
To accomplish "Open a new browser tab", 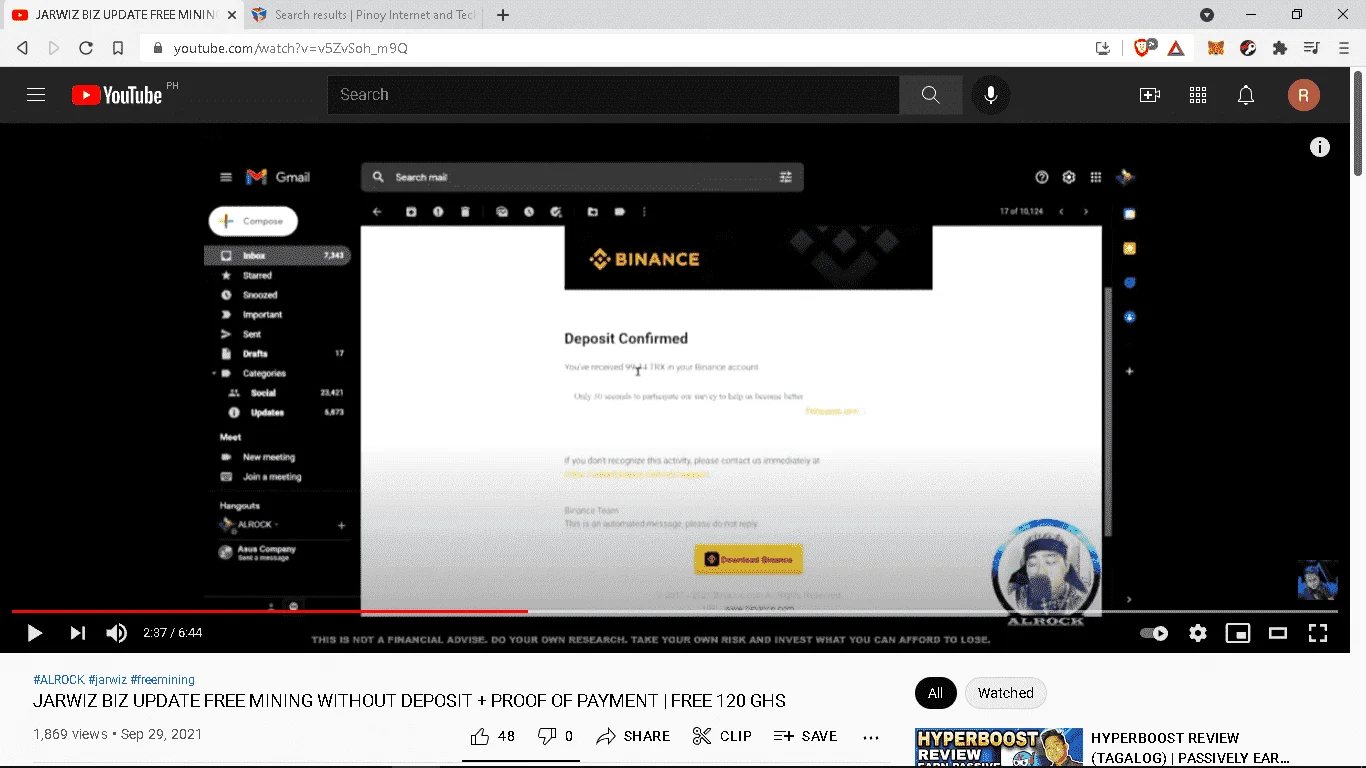I will [x=503, y=15].
